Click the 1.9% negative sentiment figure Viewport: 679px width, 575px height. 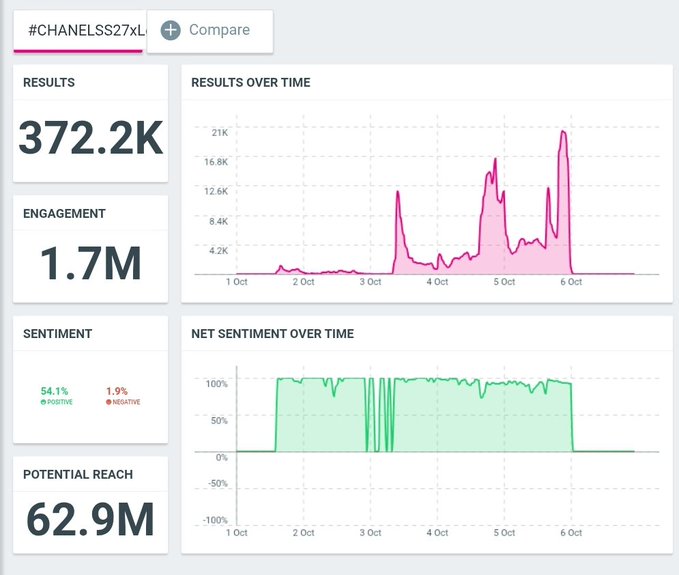(117, 391)
